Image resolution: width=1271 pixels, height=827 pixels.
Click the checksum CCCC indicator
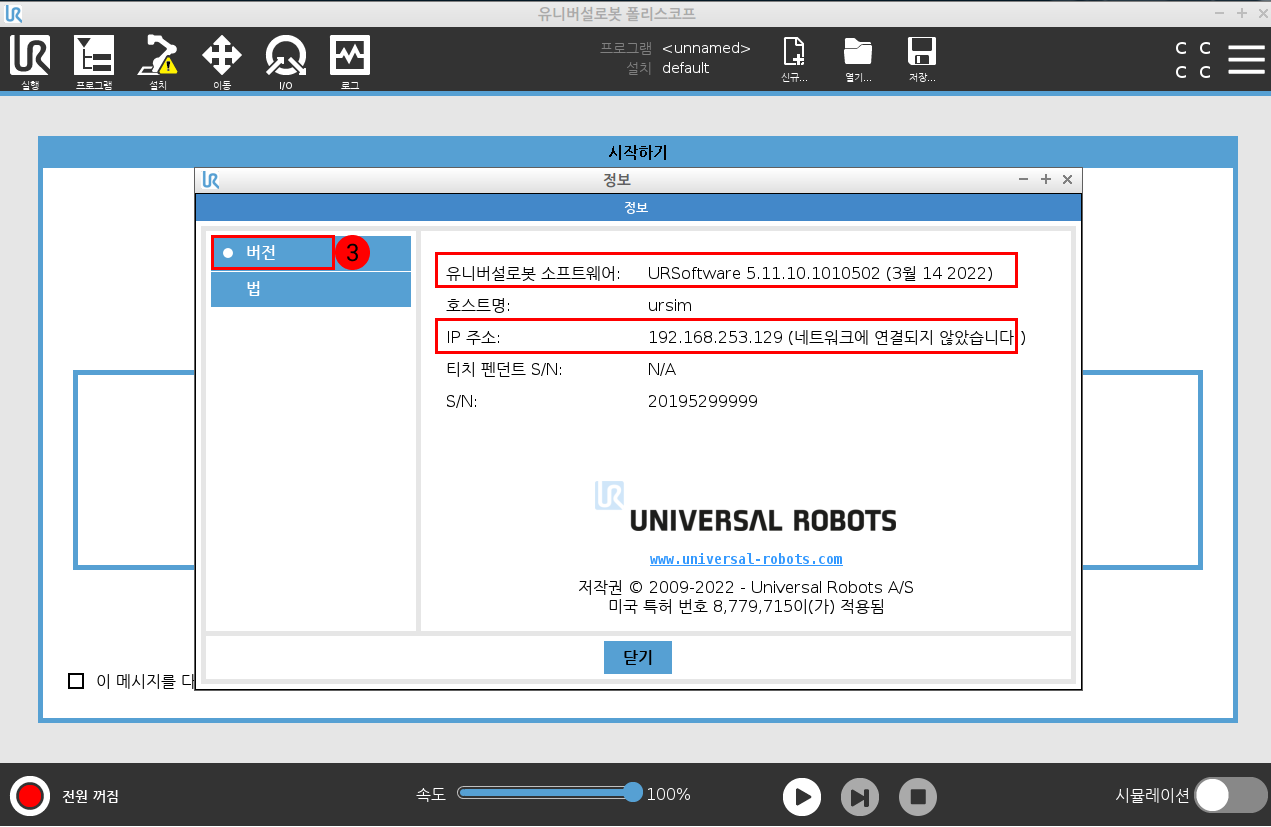[1193, 60]
